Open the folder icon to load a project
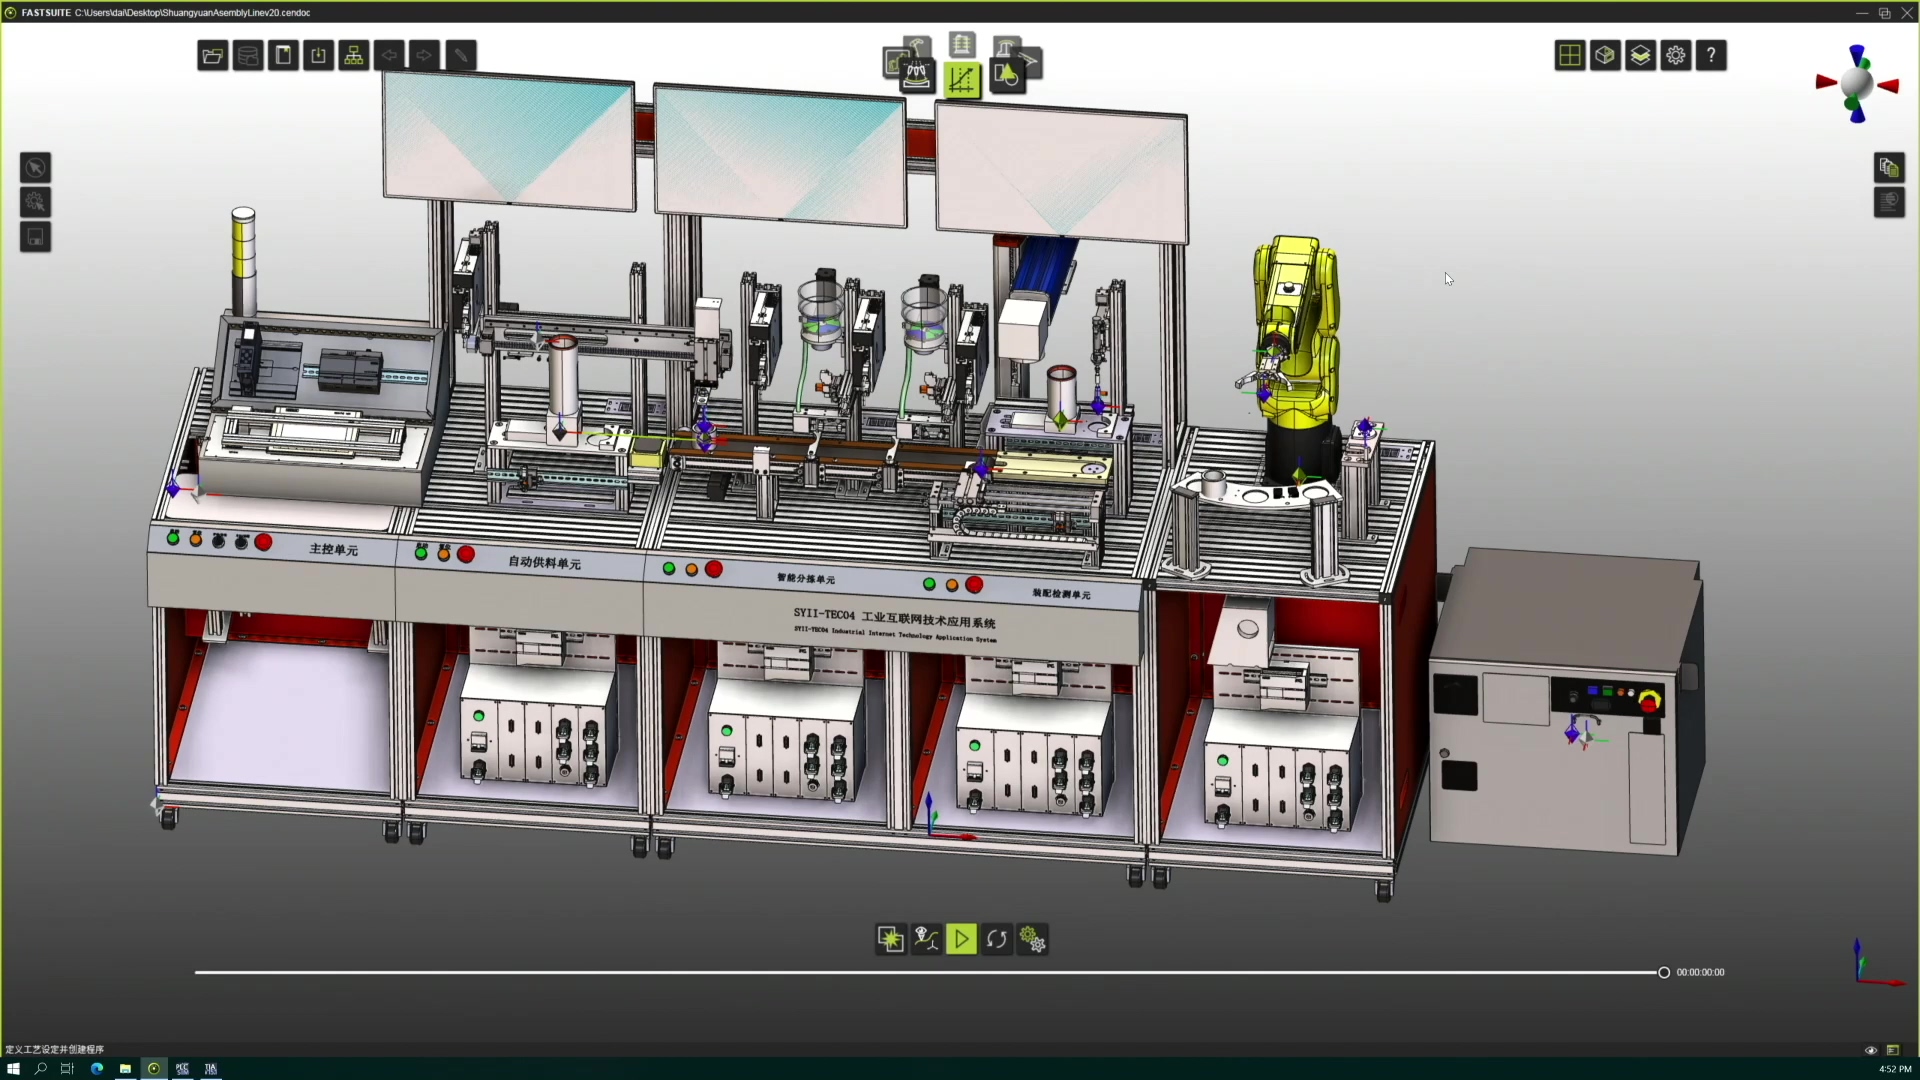This screenshot has height=1080, width=1920. pos(212,56)
